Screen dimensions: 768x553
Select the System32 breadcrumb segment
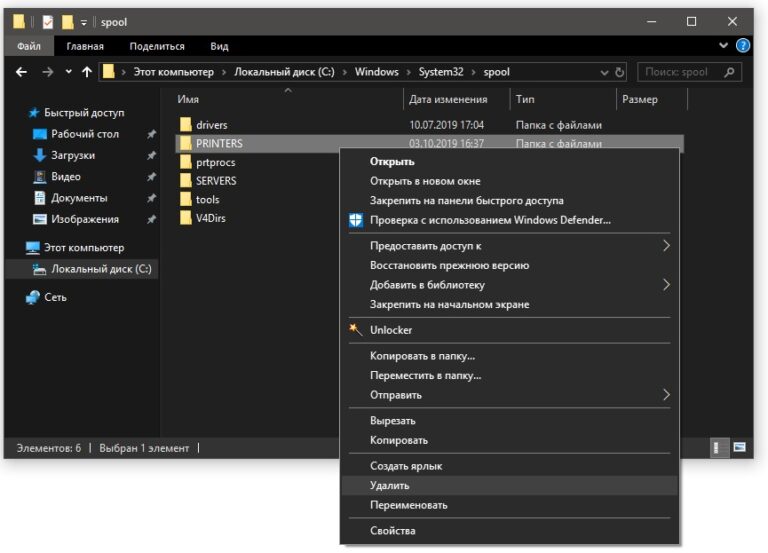coord(441,72)
